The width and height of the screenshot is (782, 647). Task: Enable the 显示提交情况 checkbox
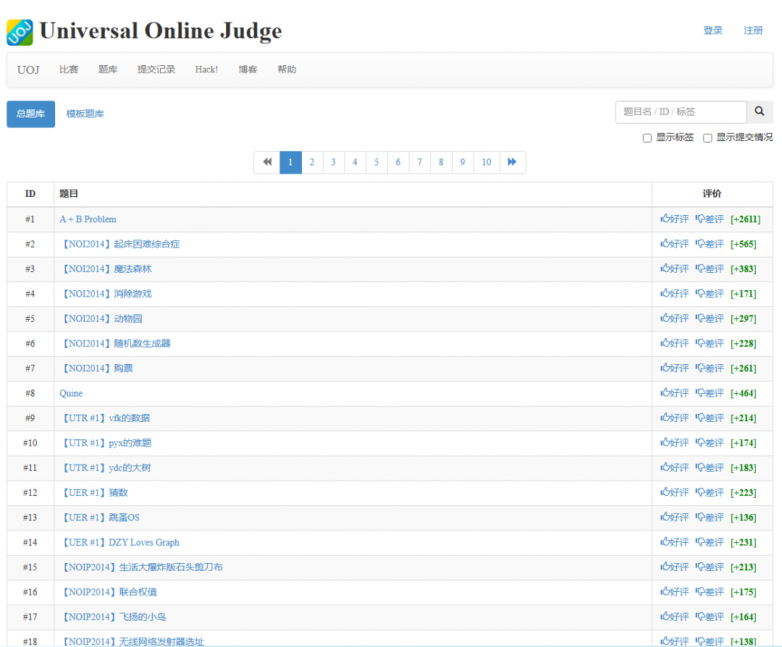tap(708, 138)
